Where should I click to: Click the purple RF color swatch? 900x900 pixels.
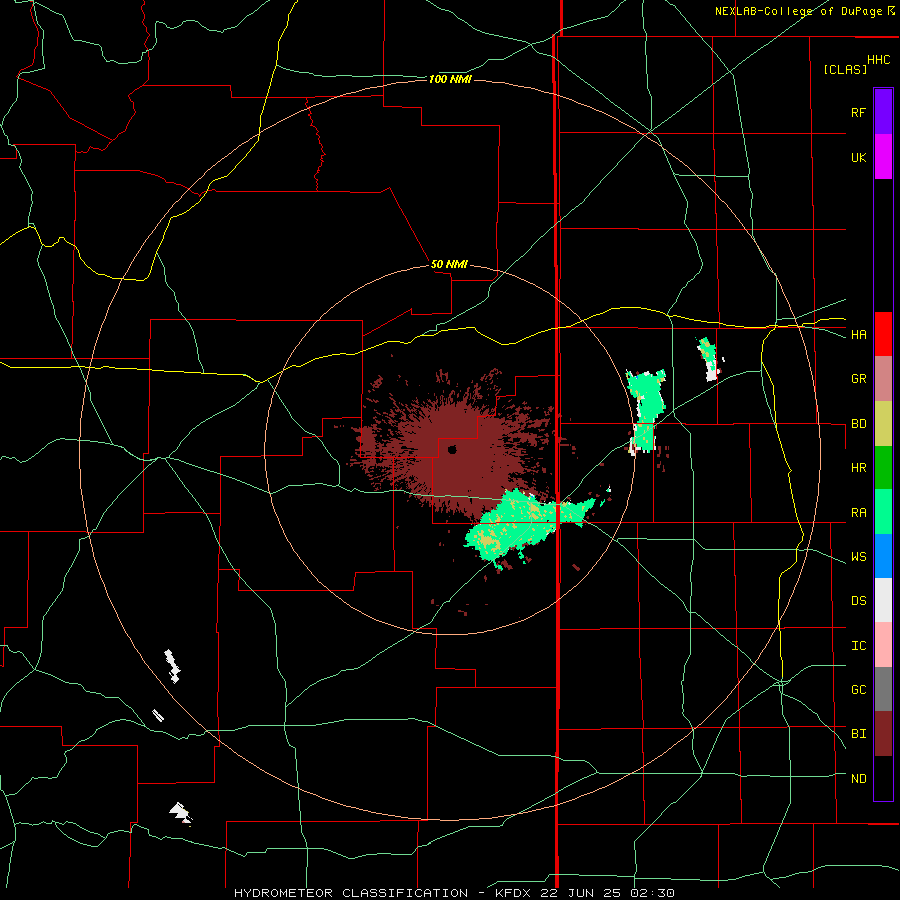pos(883,111)
